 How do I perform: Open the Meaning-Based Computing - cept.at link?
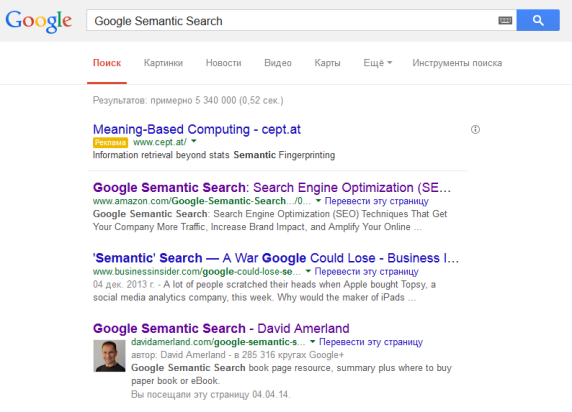[x=197, y=129]
